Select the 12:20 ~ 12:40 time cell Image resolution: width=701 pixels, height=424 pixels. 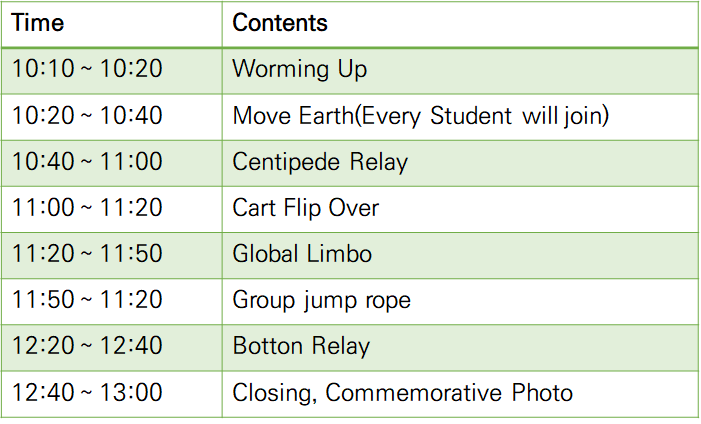(87, 347)
